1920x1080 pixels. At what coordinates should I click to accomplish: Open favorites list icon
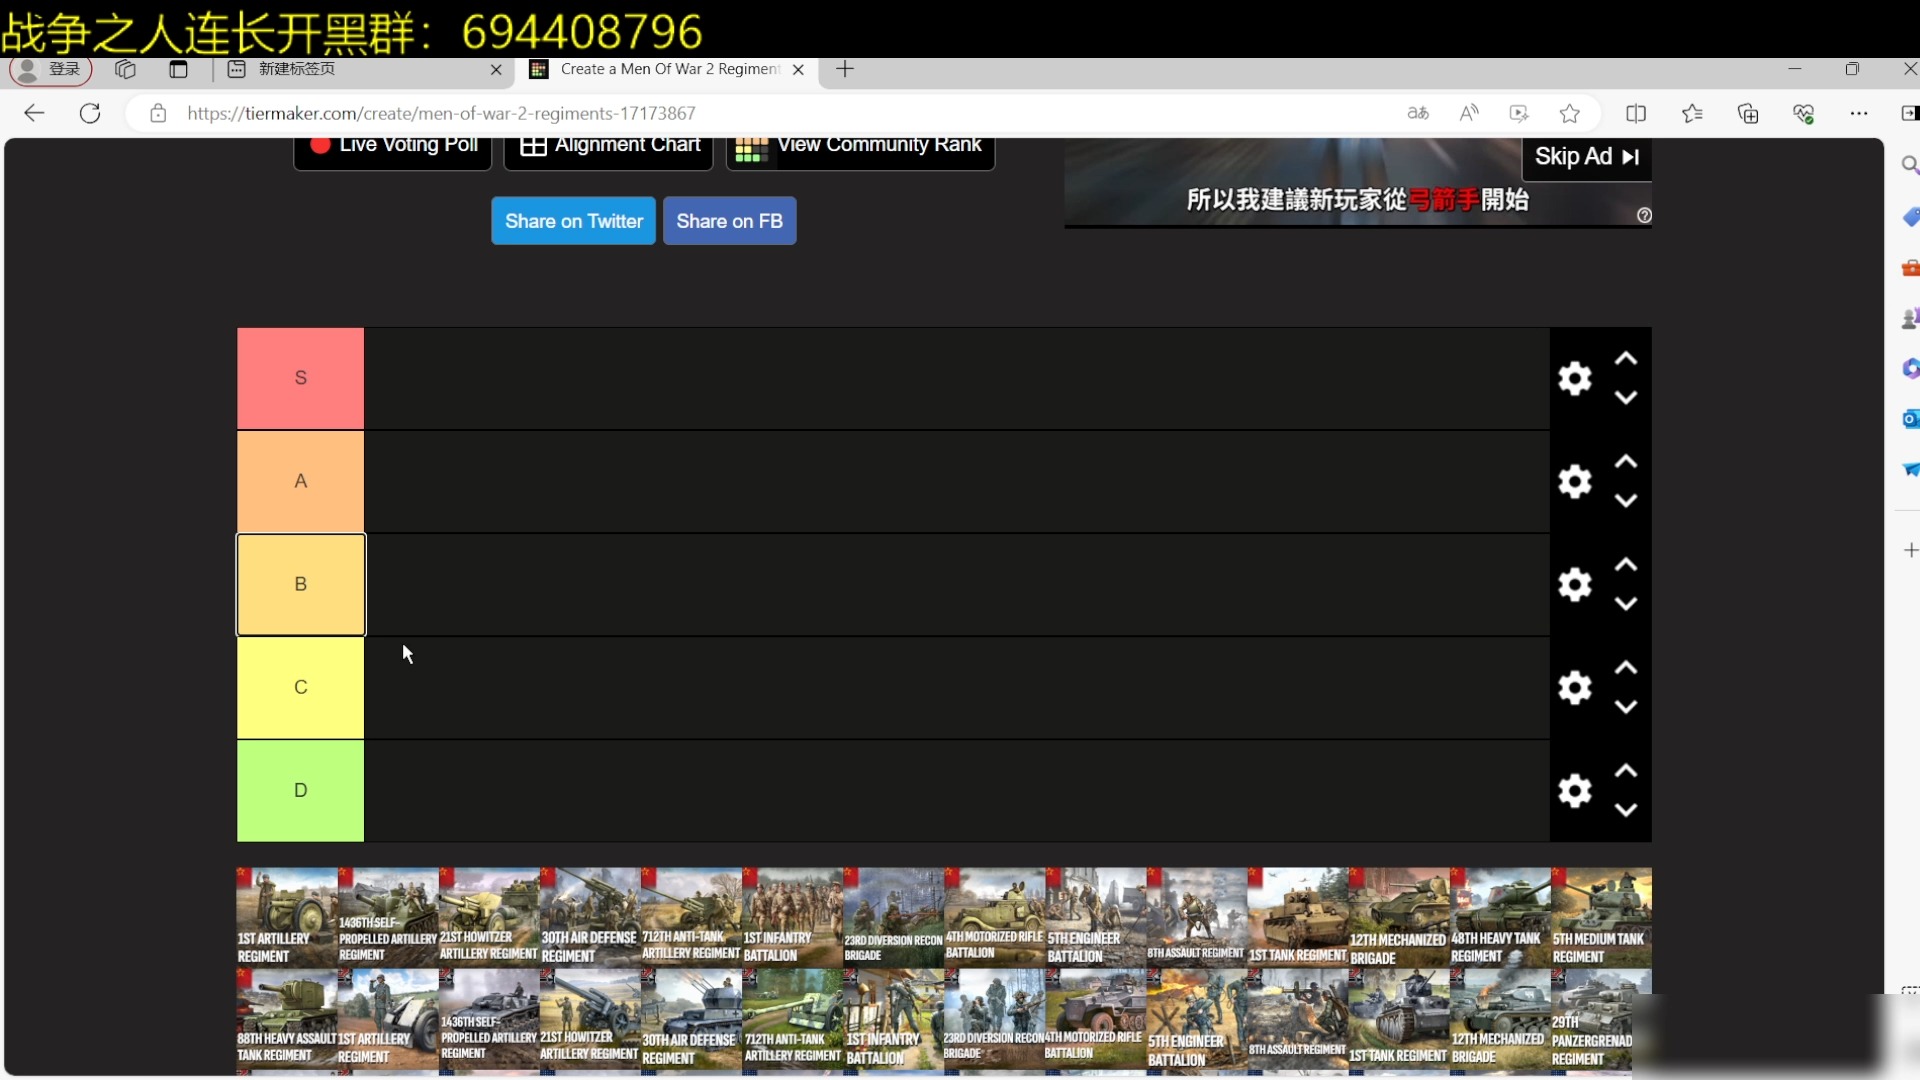pyautogui.click(x=1692, y=113)
